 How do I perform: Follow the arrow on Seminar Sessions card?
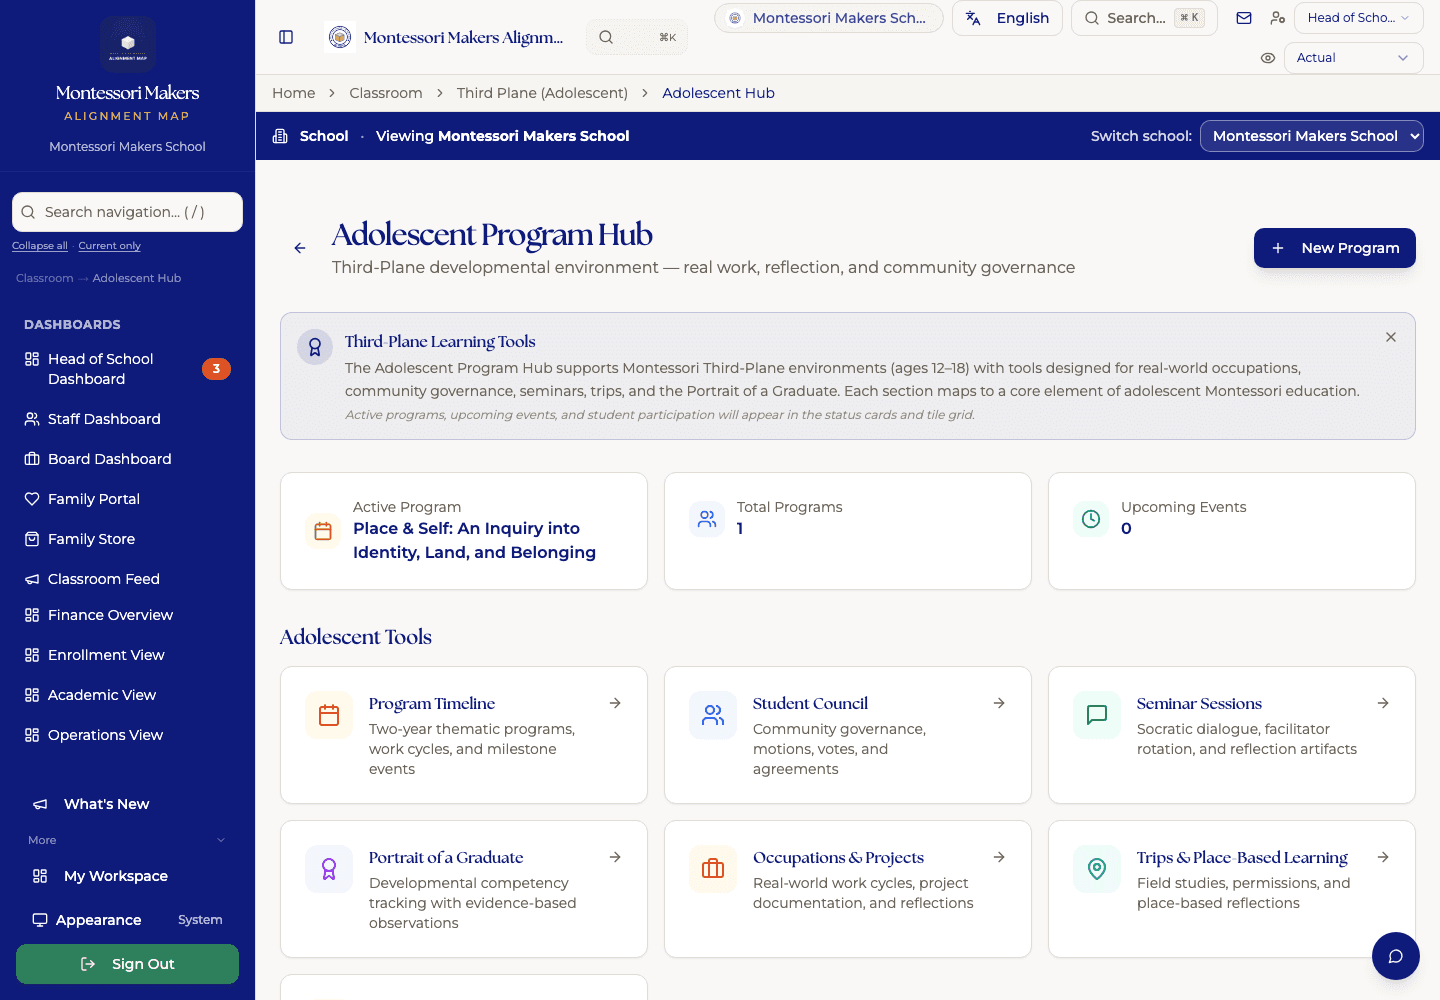1383,703
